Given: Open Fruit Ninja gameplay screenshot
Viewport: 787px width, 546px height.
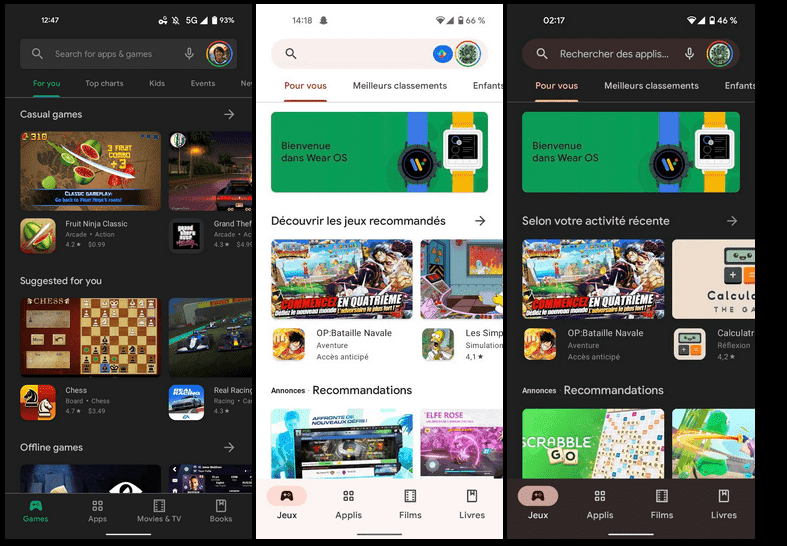Looking at the screenshot, I should pyautogui.click(x=91, y=171).
